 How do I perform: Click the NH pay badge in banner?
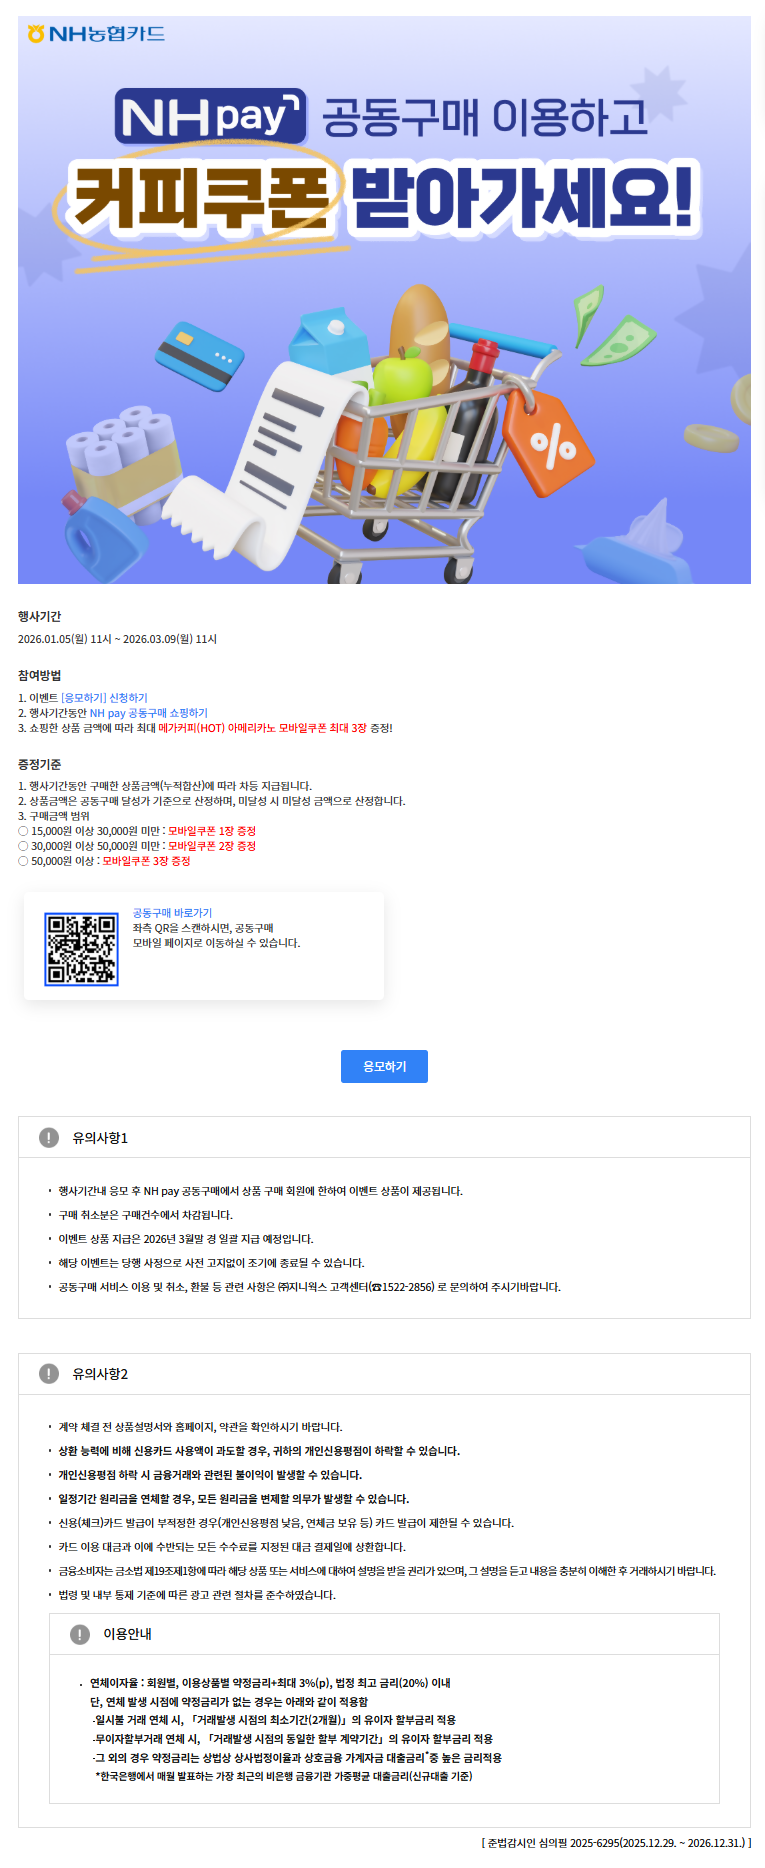[211, 117]
